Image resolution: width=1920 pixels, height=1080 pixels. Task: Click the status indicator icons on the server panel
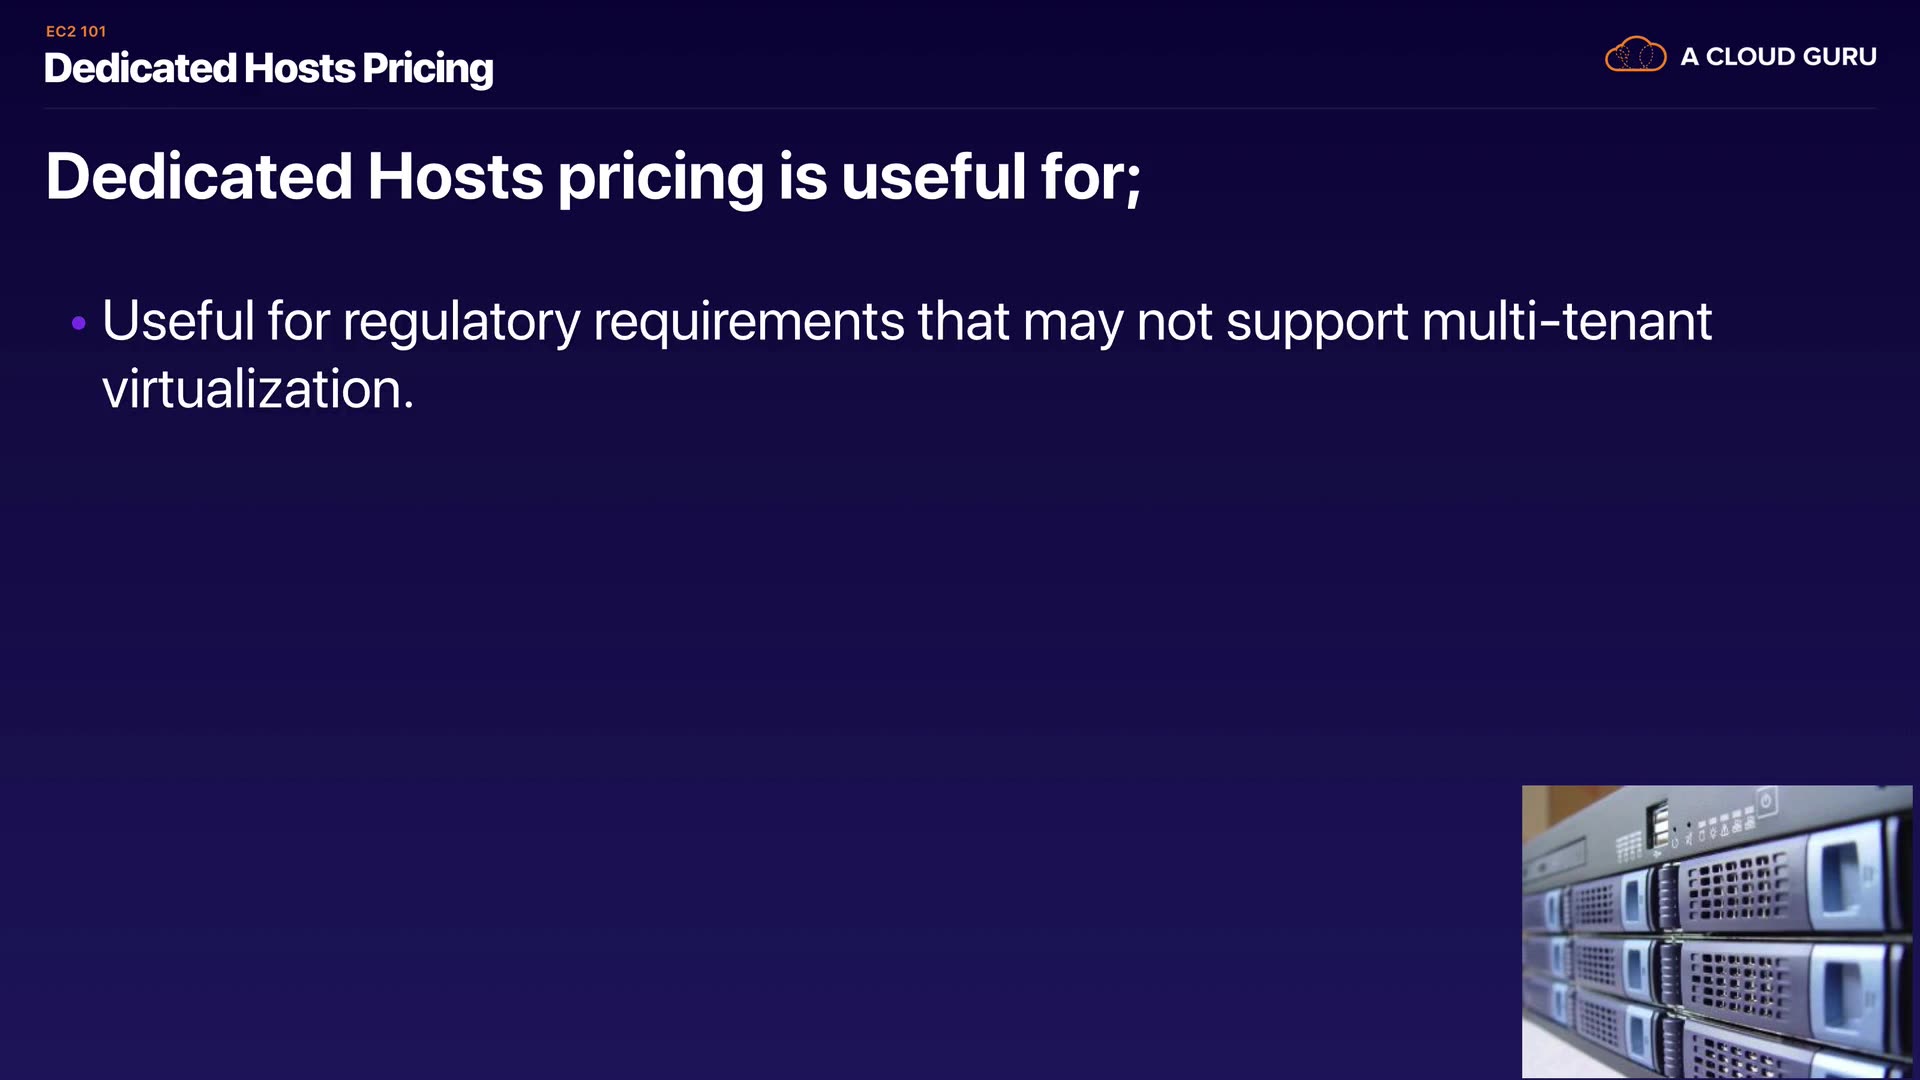pos(1723,828)
